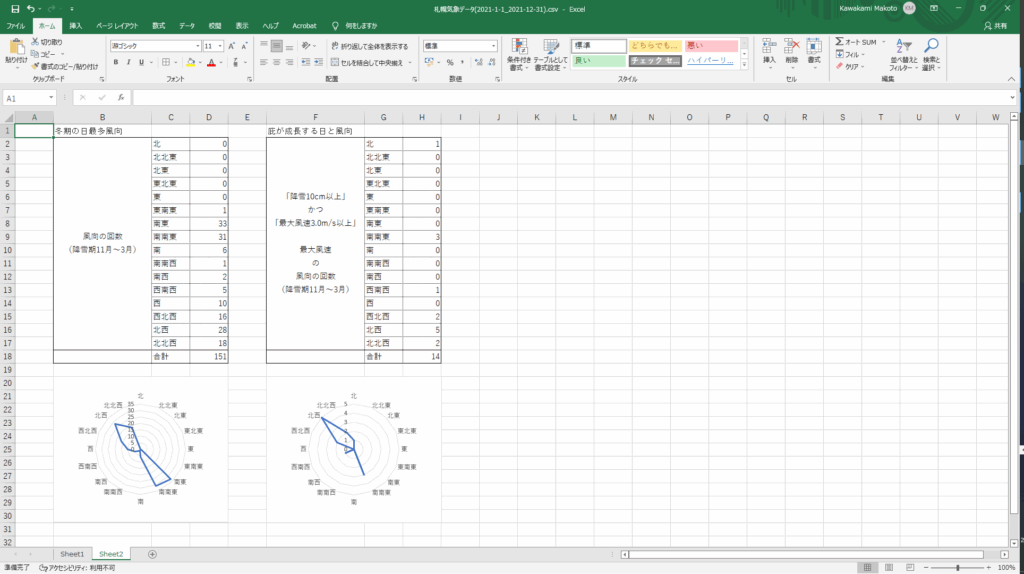Switch to the Sheet1 worksheet tab
Viewport: 1024px width, 574px height.
[72, 553]
